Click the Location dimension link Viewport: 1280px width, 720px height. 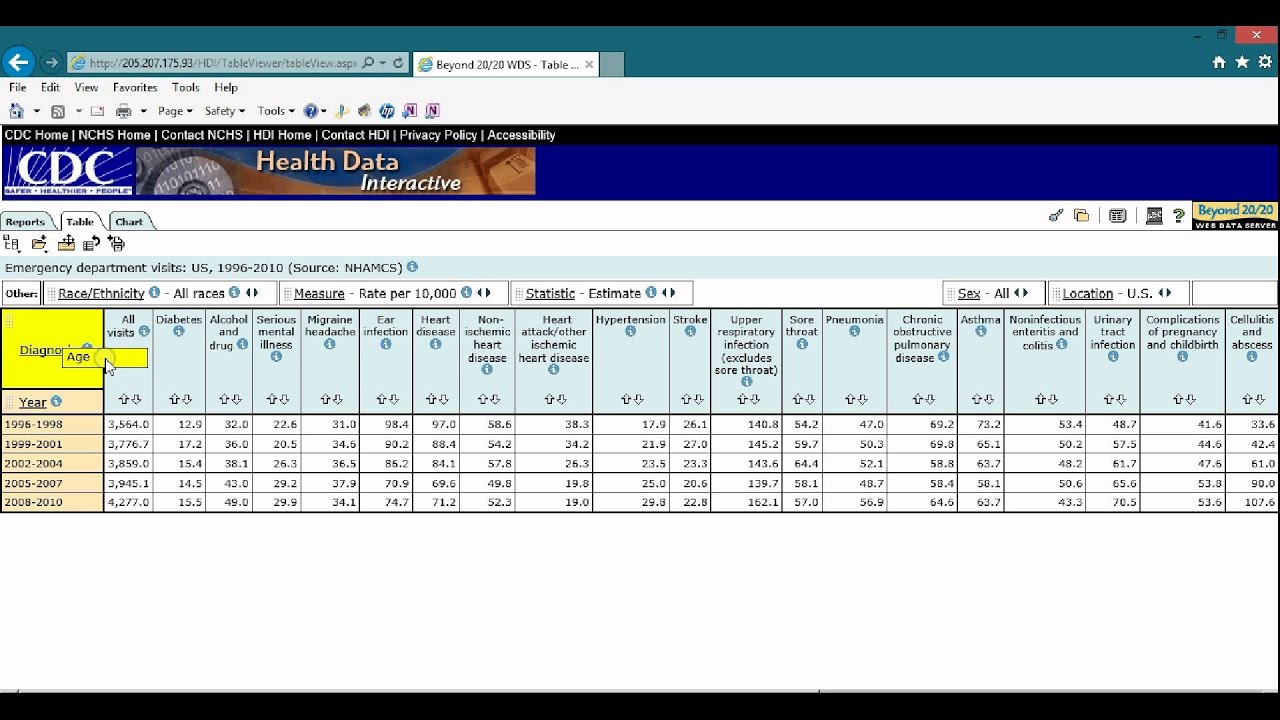tap(1088, 293)
